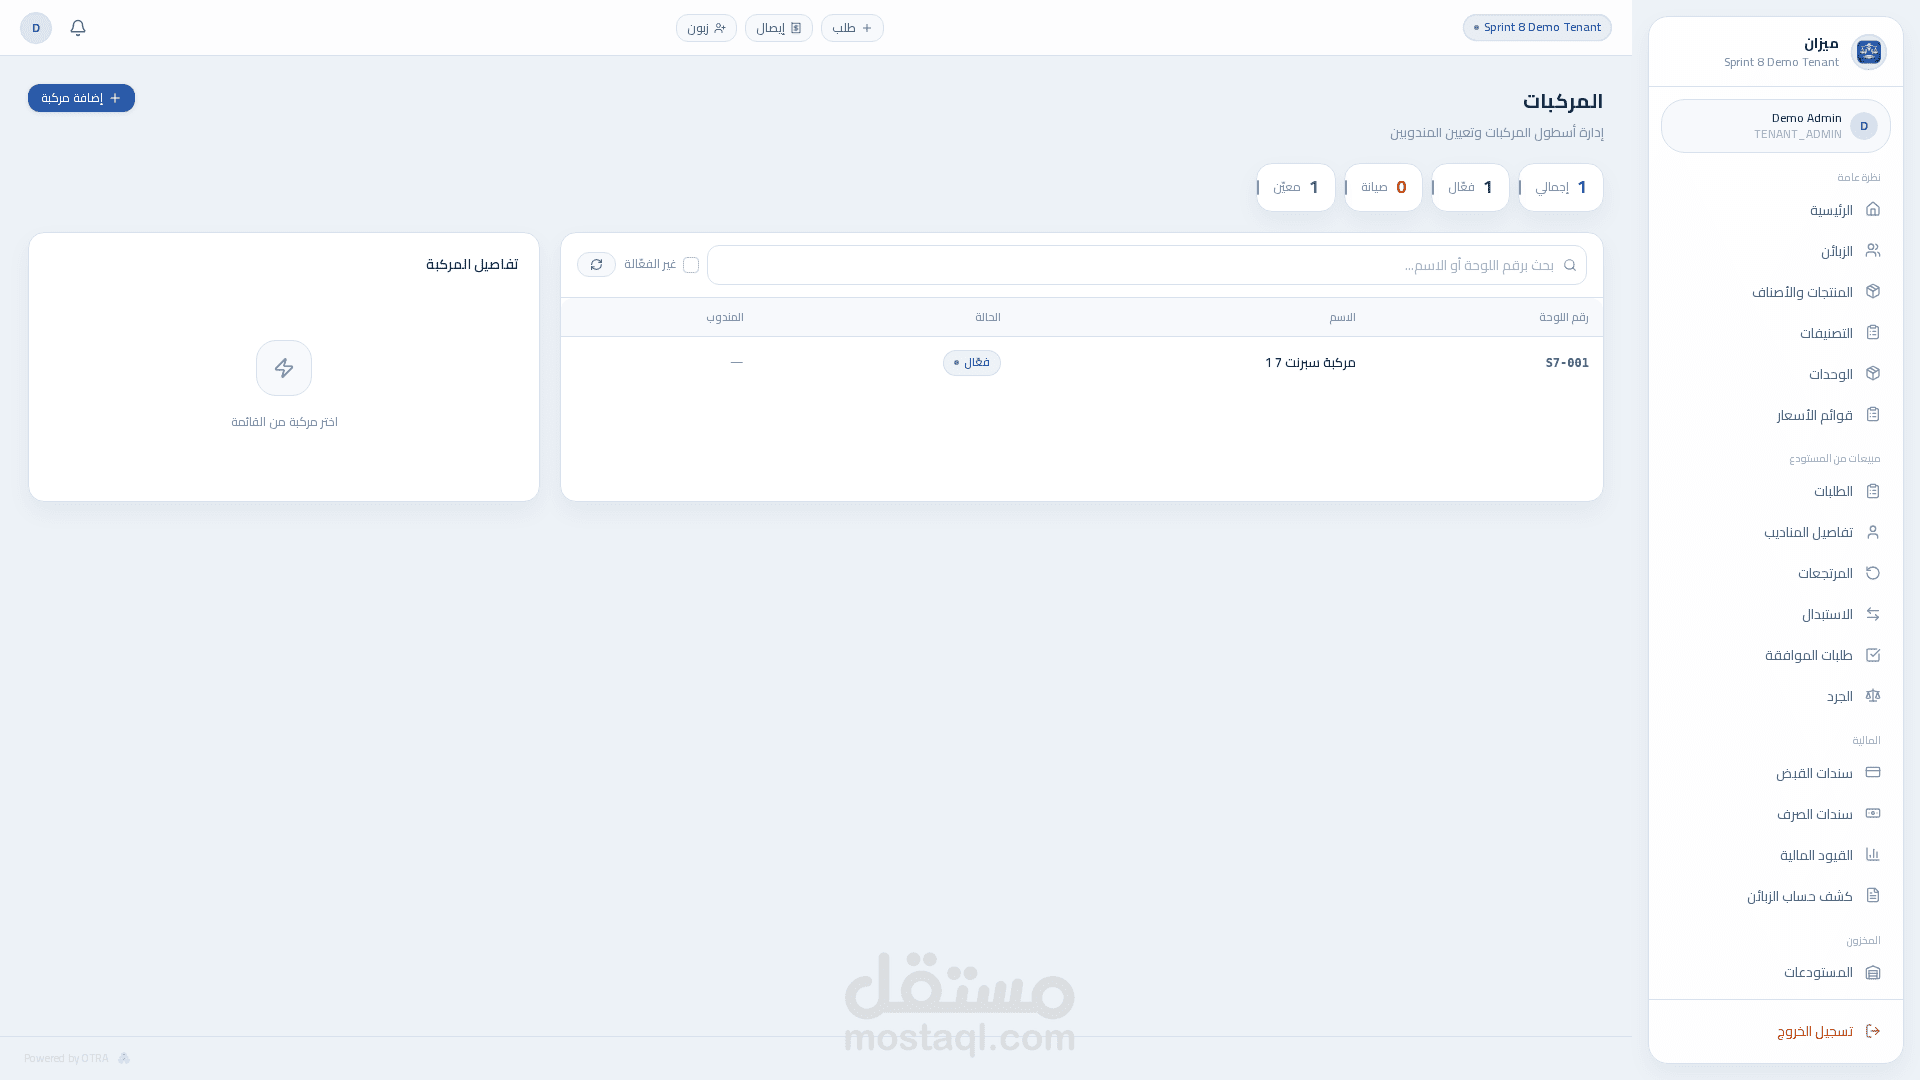Click the user avatar D in top bar
1920x1080 pixels.
pyautogui.click(x=36, y=28)
